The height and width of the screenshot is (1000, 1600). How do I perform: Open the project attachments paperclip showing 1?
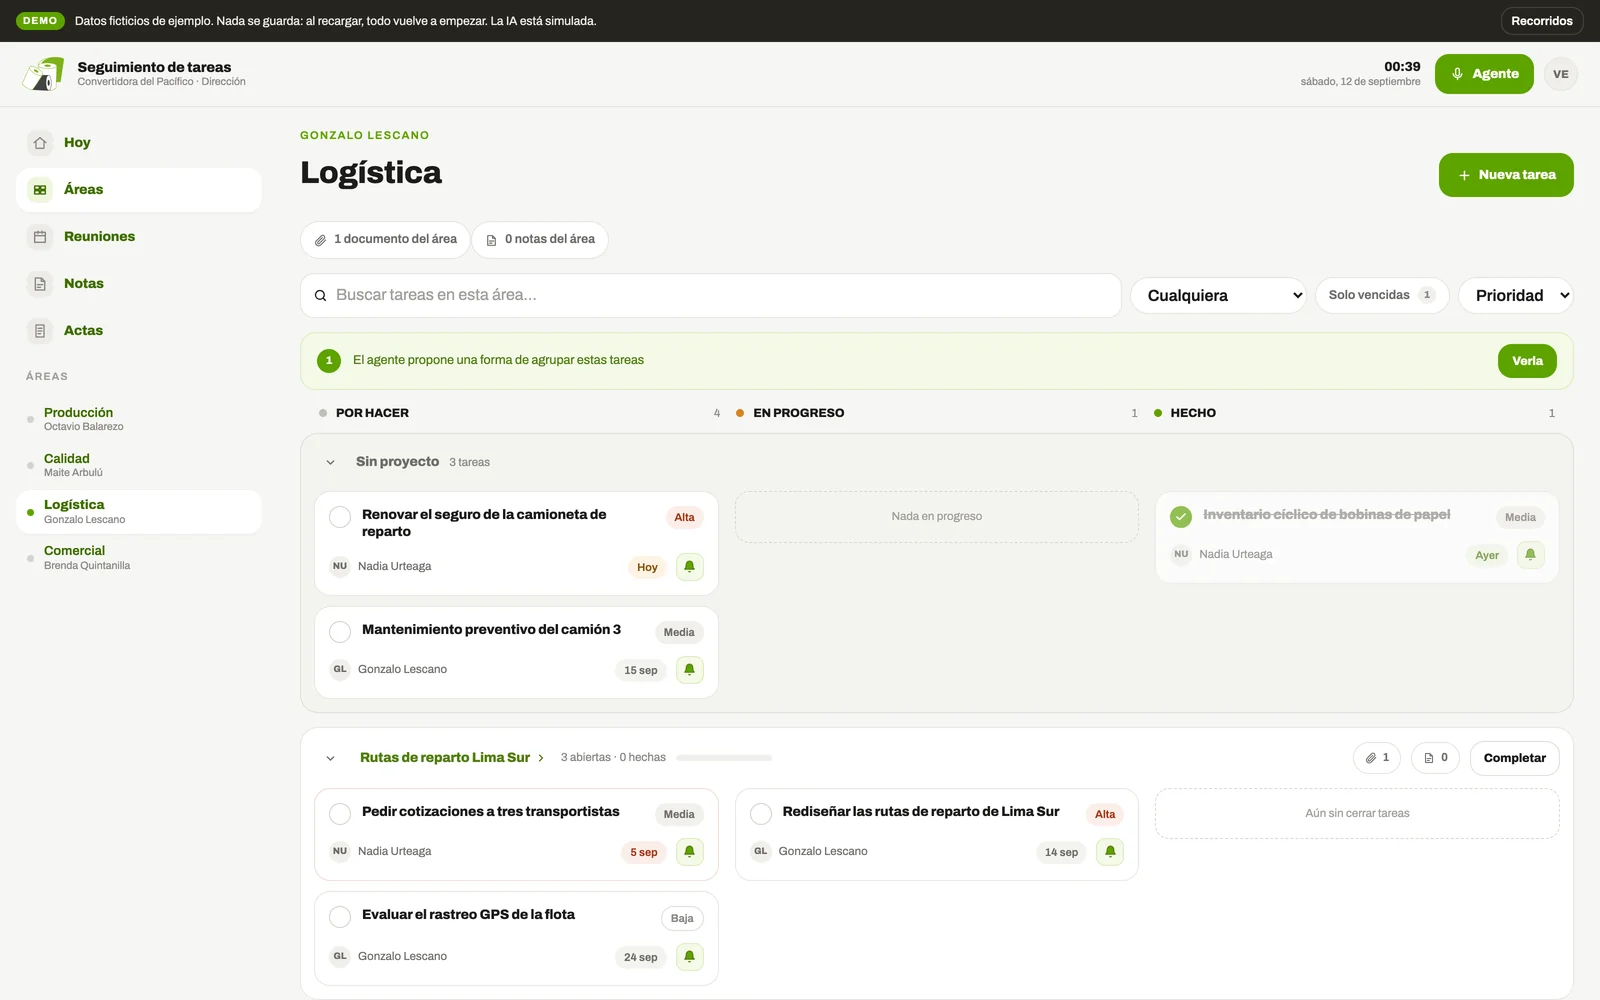pos(1377,758)
